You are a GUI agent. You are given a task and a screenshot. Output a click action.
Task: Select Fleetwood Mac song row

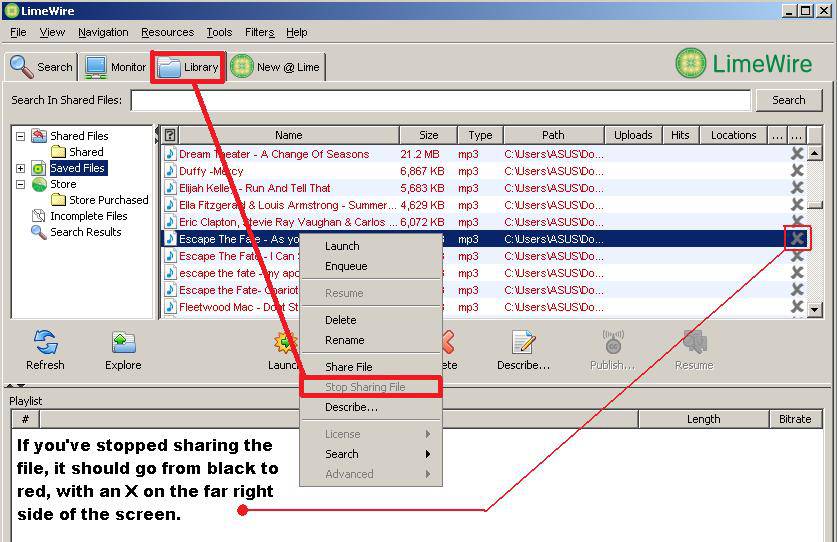tap(484, 307)
